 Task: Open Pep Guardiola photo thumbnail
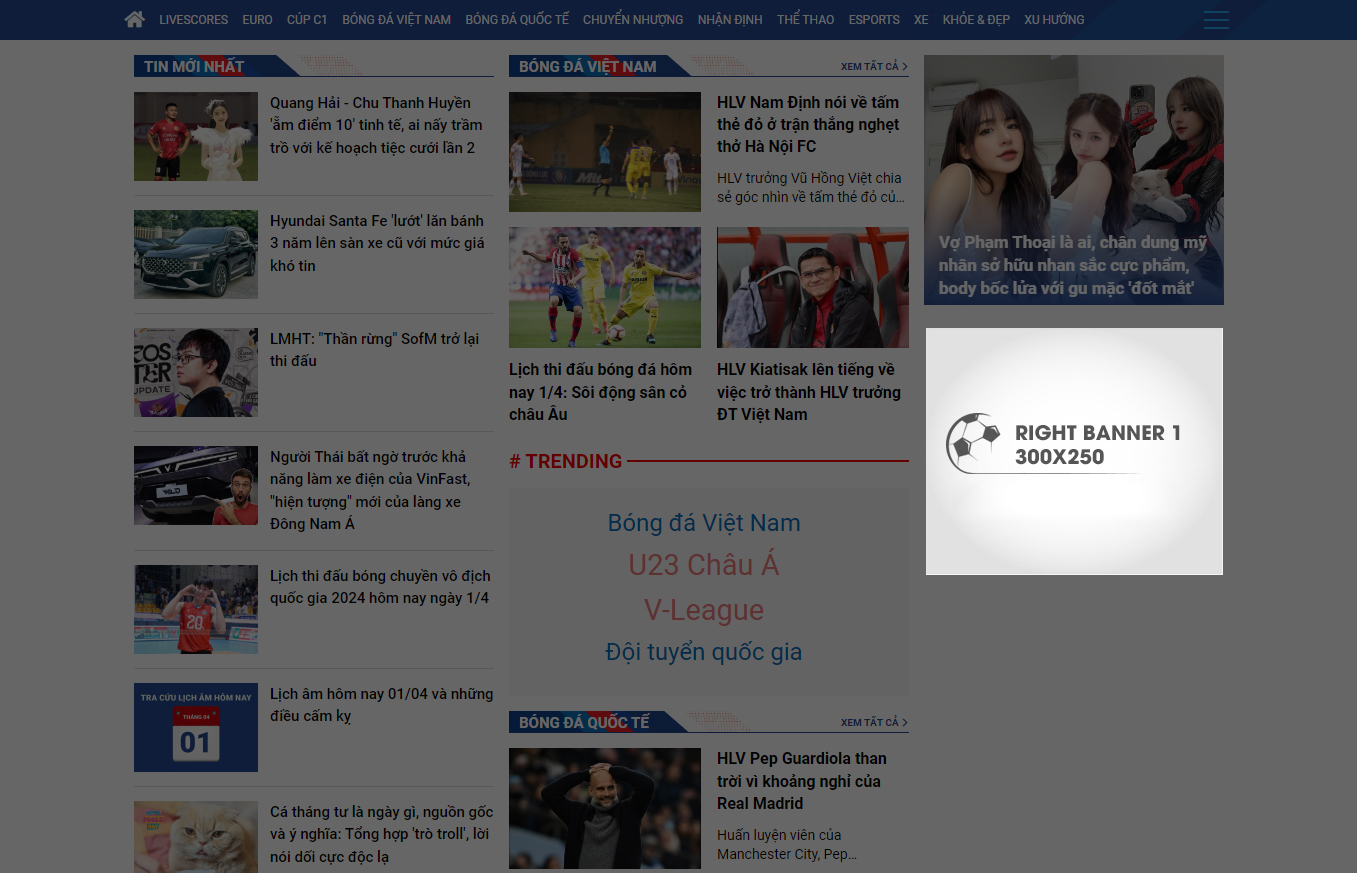[605, 808]
